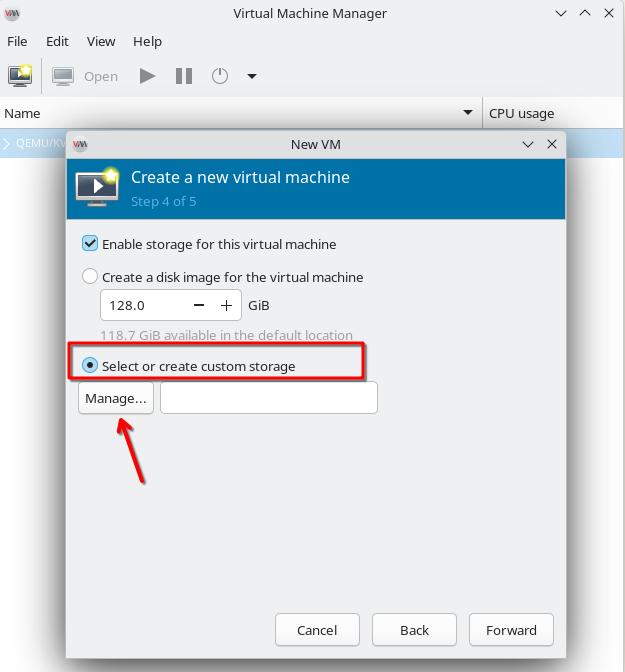This screenshot has height=672, width=625.
Task: Open the View menu
Action: 101,42
